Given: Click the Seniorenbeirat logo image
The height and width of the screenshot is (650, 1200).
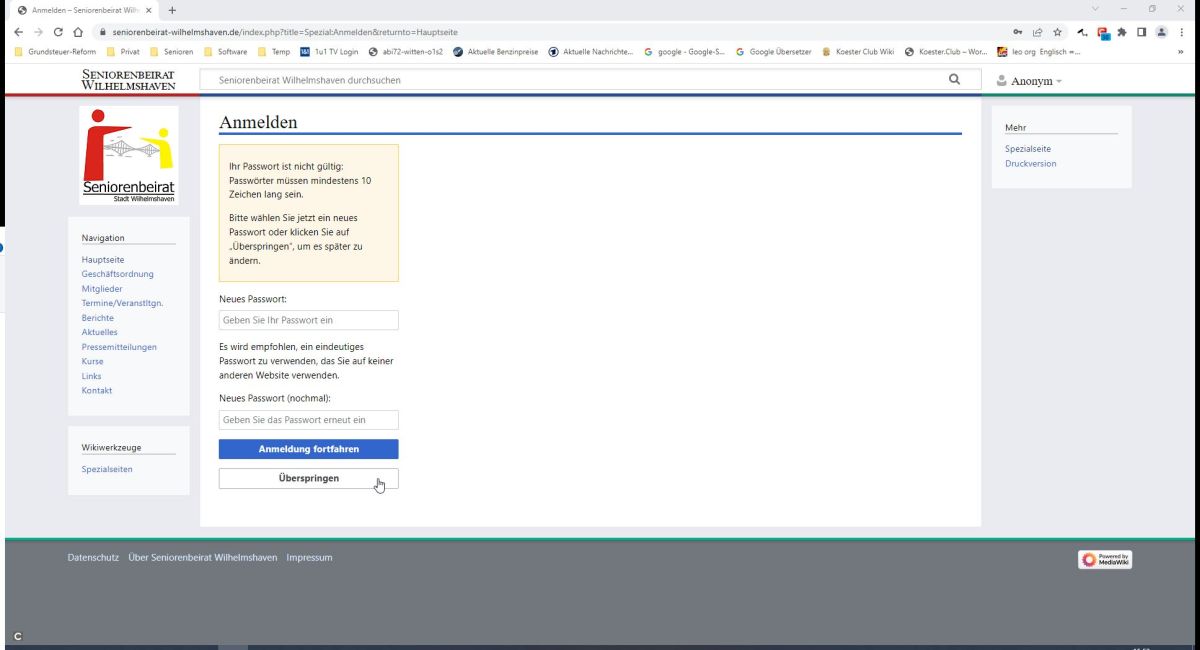Looking at the screenshot, I should [x=128, y=155].
